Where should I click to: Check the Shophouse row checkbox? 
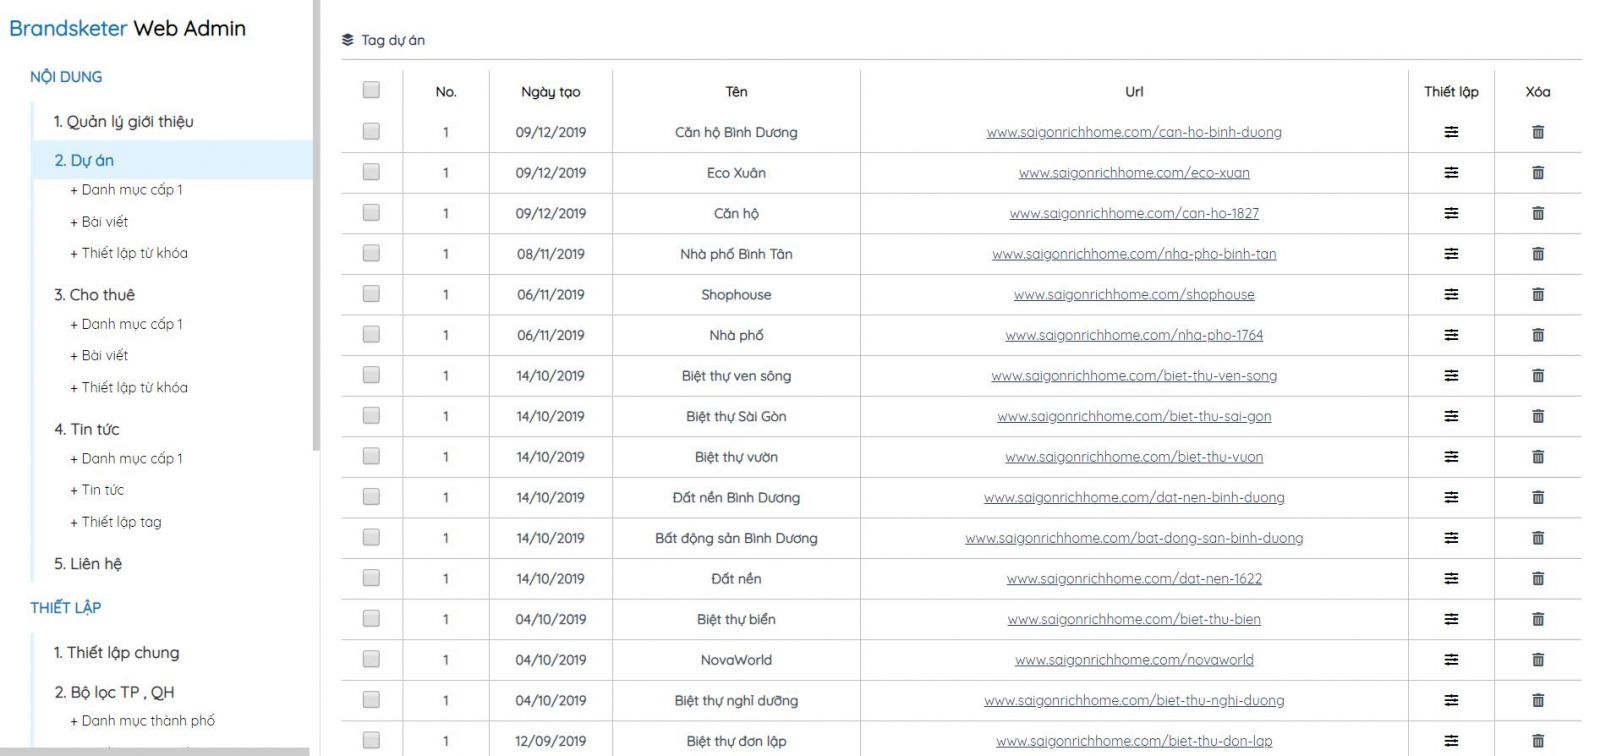click(x=371, y=294)
